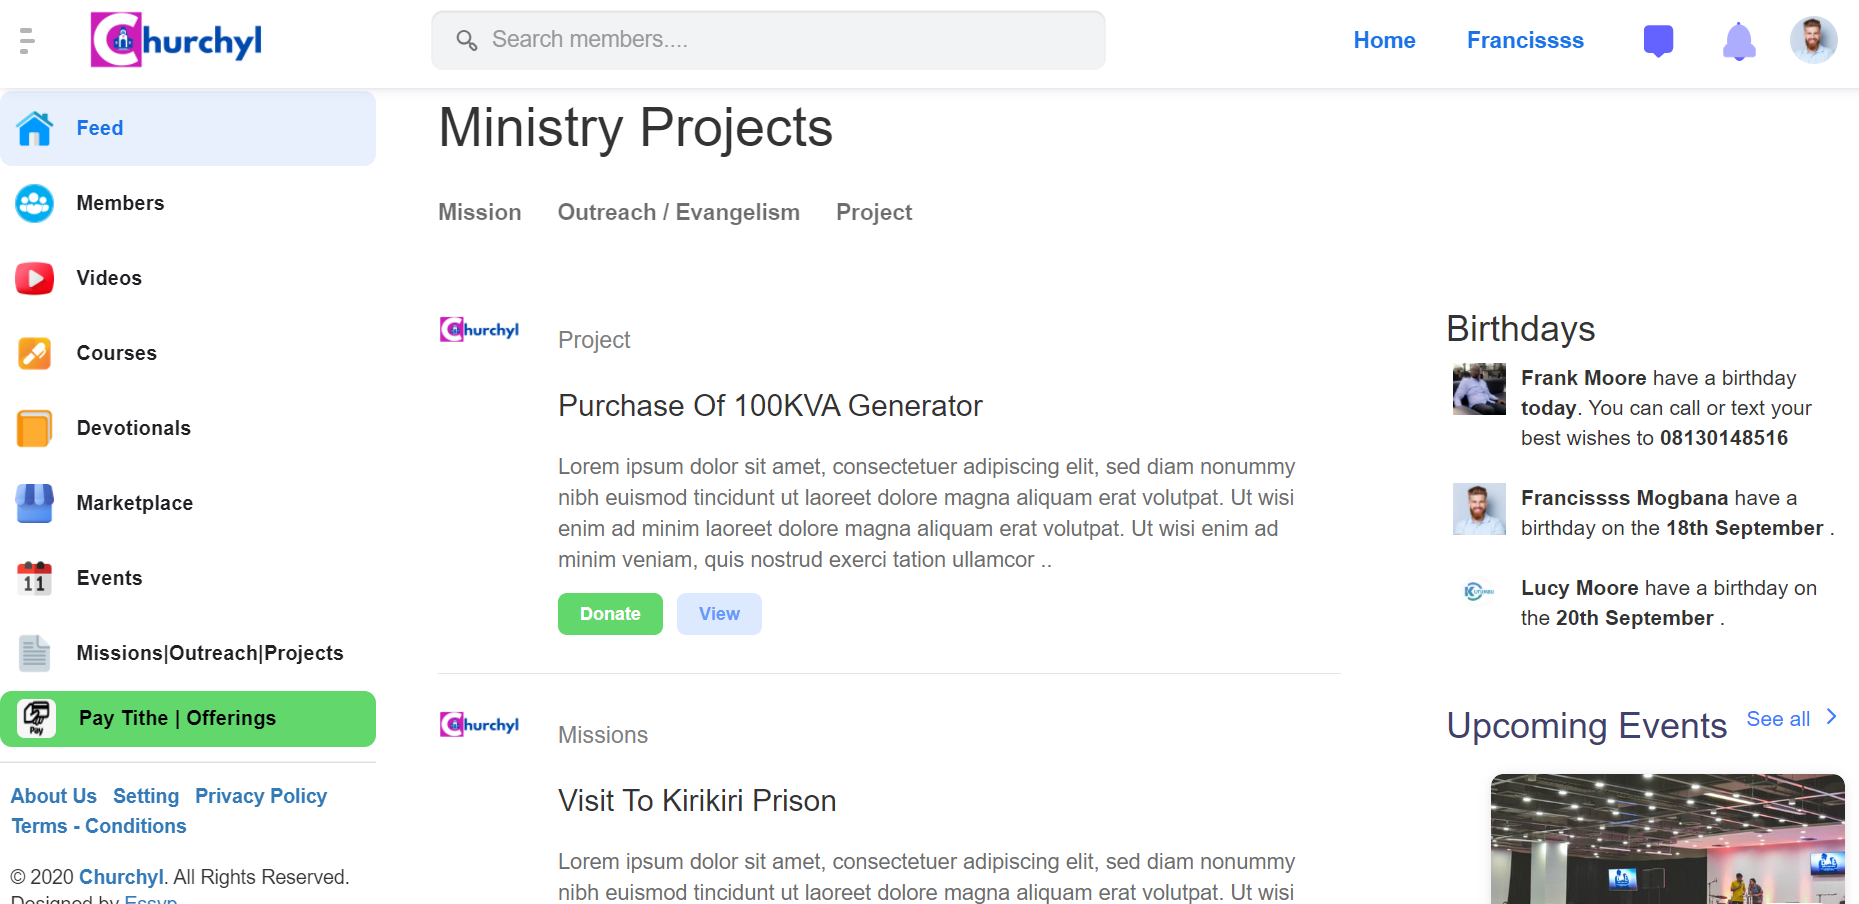Select the Outreach / Evangelism tab
Viewport: 1859px width, 904px height.
[679, 212]
